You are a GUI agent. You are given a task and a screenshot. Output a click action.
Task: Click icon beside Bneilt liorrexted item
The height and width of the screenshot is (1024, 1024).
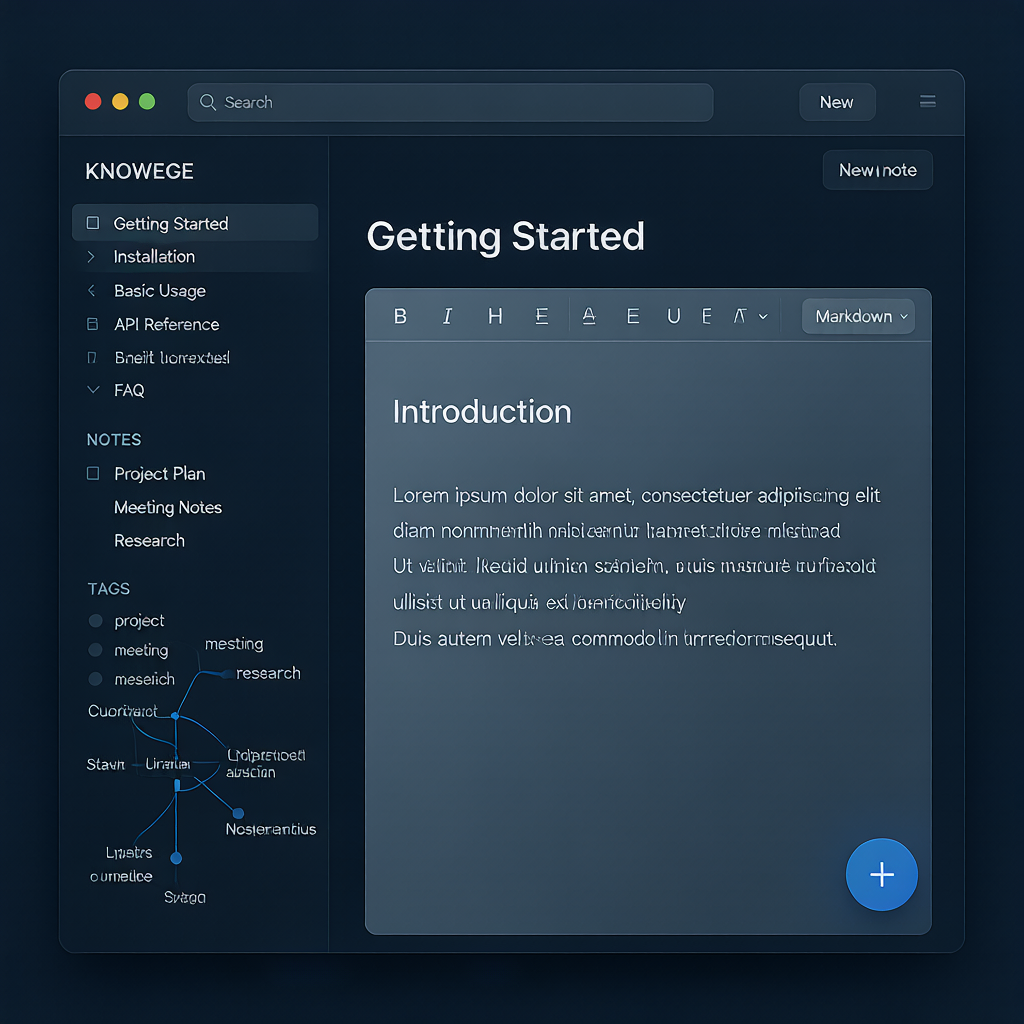click(x=92, y=358)
